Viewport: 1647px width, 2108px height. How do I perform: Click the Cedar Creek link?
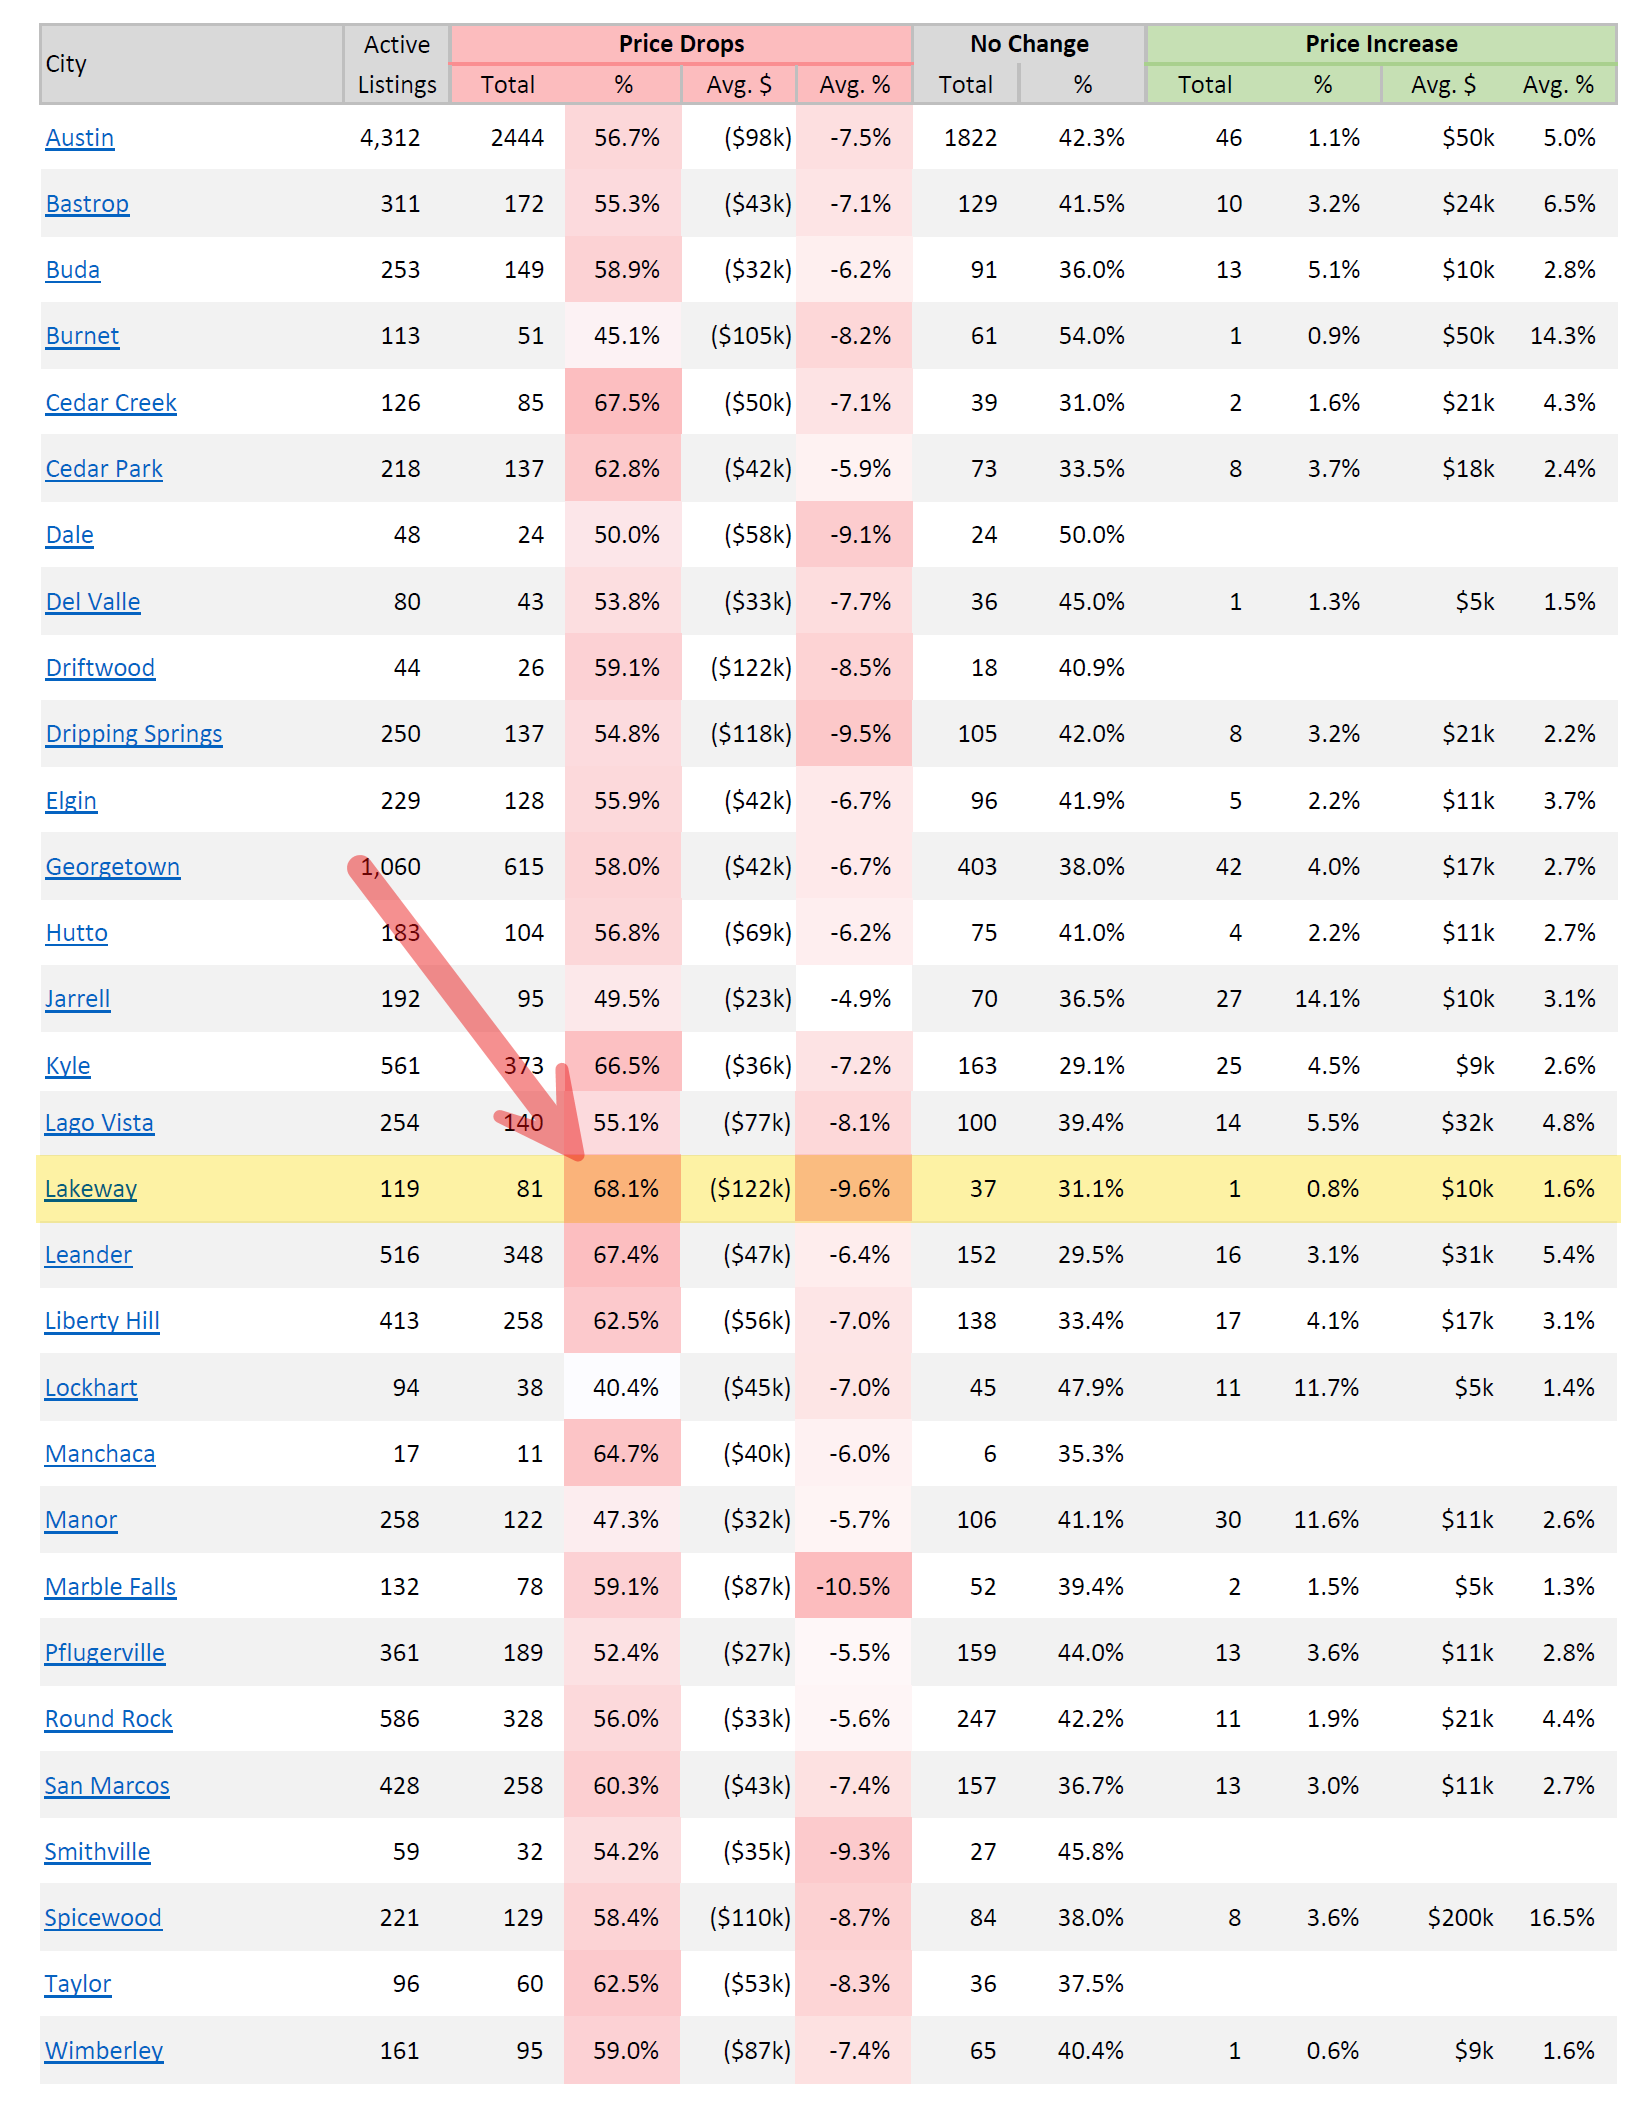click(111, 403)
